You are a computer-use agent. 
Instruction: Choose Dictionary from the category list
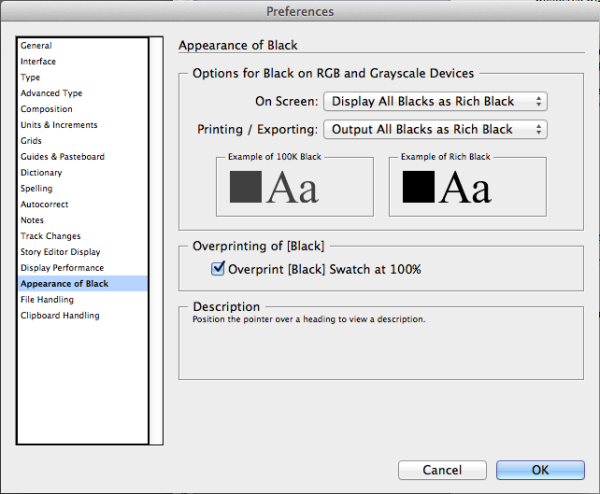click(x=41, y=173)
